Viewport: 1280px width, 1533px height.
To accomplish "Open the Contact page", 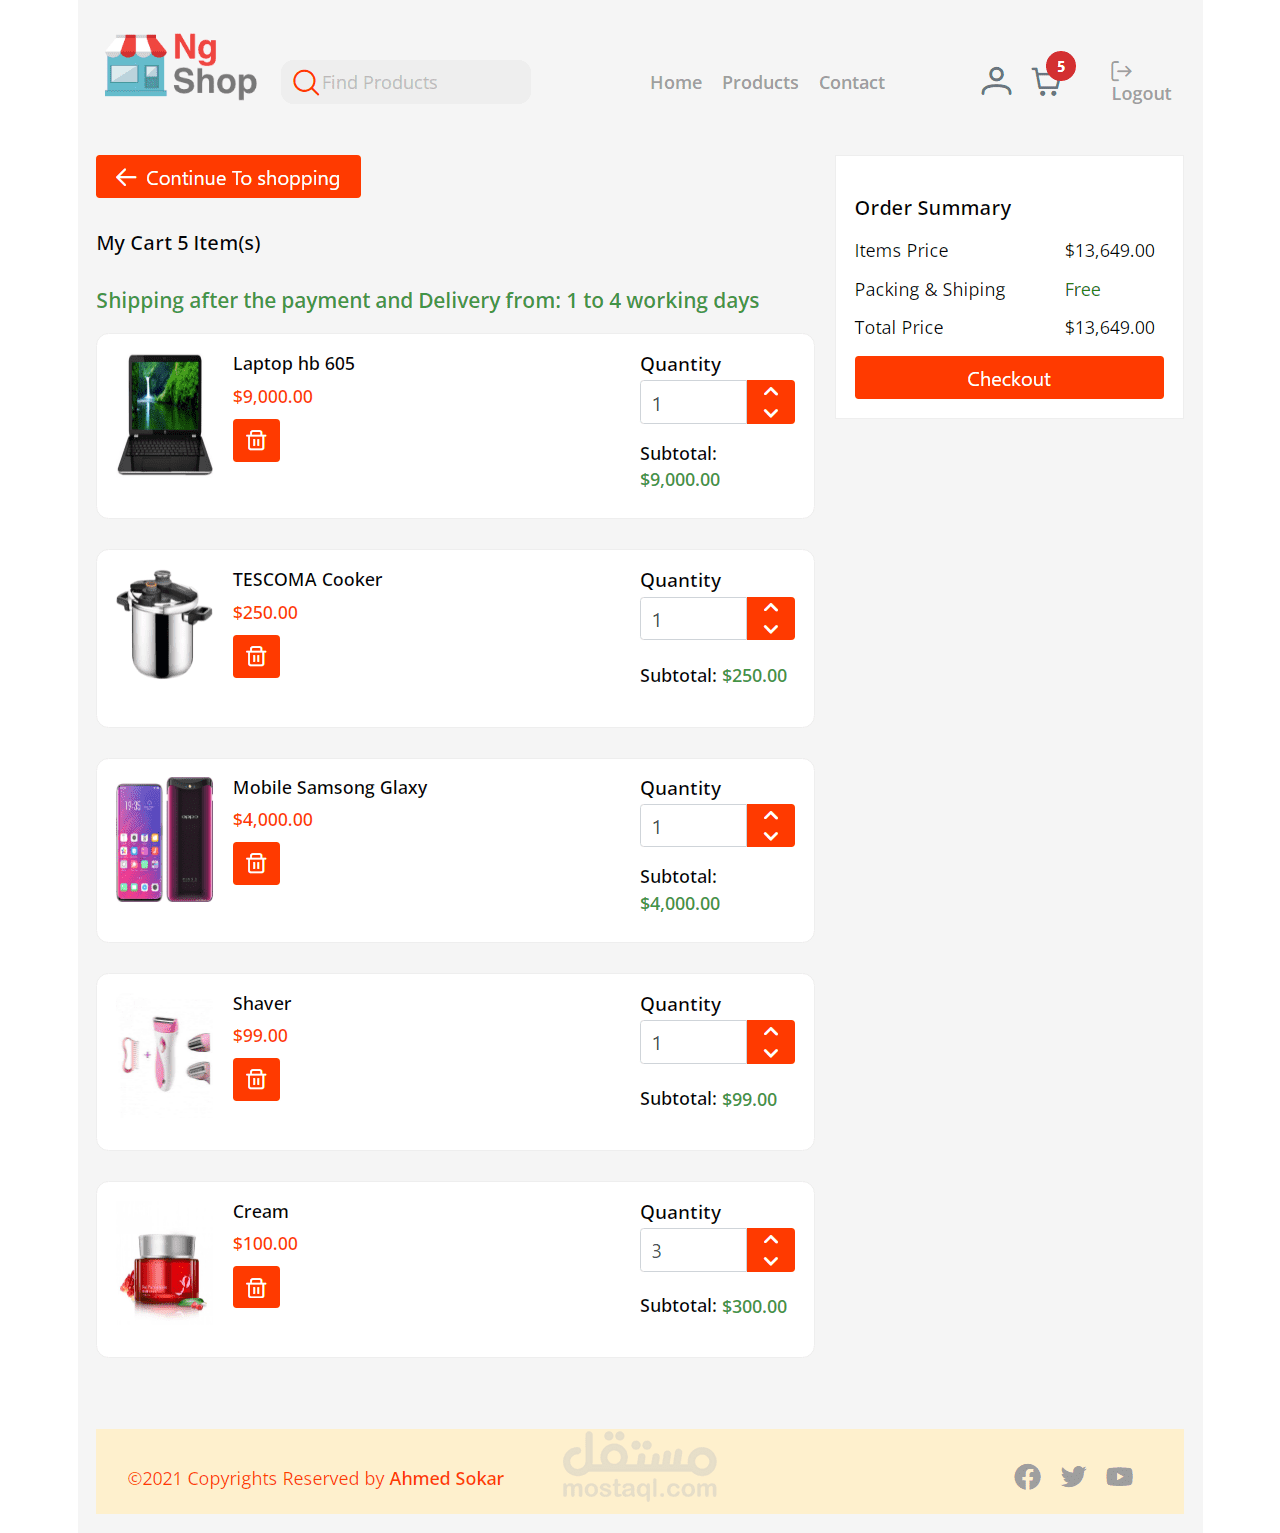I will click(851, 83).
